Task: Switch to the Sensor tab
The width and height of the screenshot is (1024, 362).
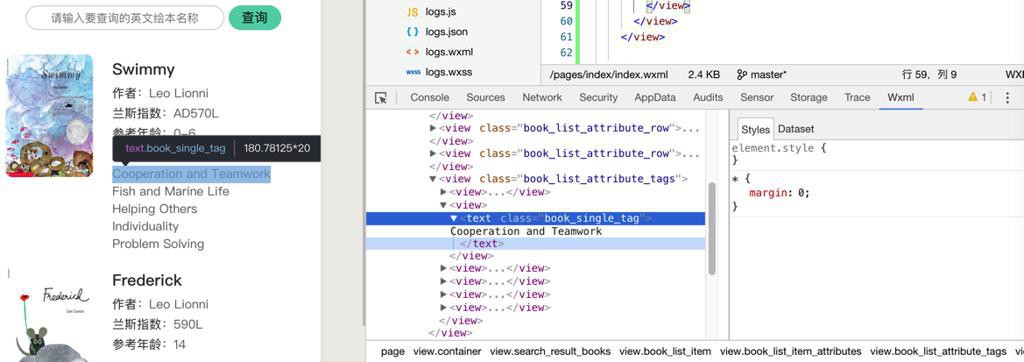Action: (756, 97)
